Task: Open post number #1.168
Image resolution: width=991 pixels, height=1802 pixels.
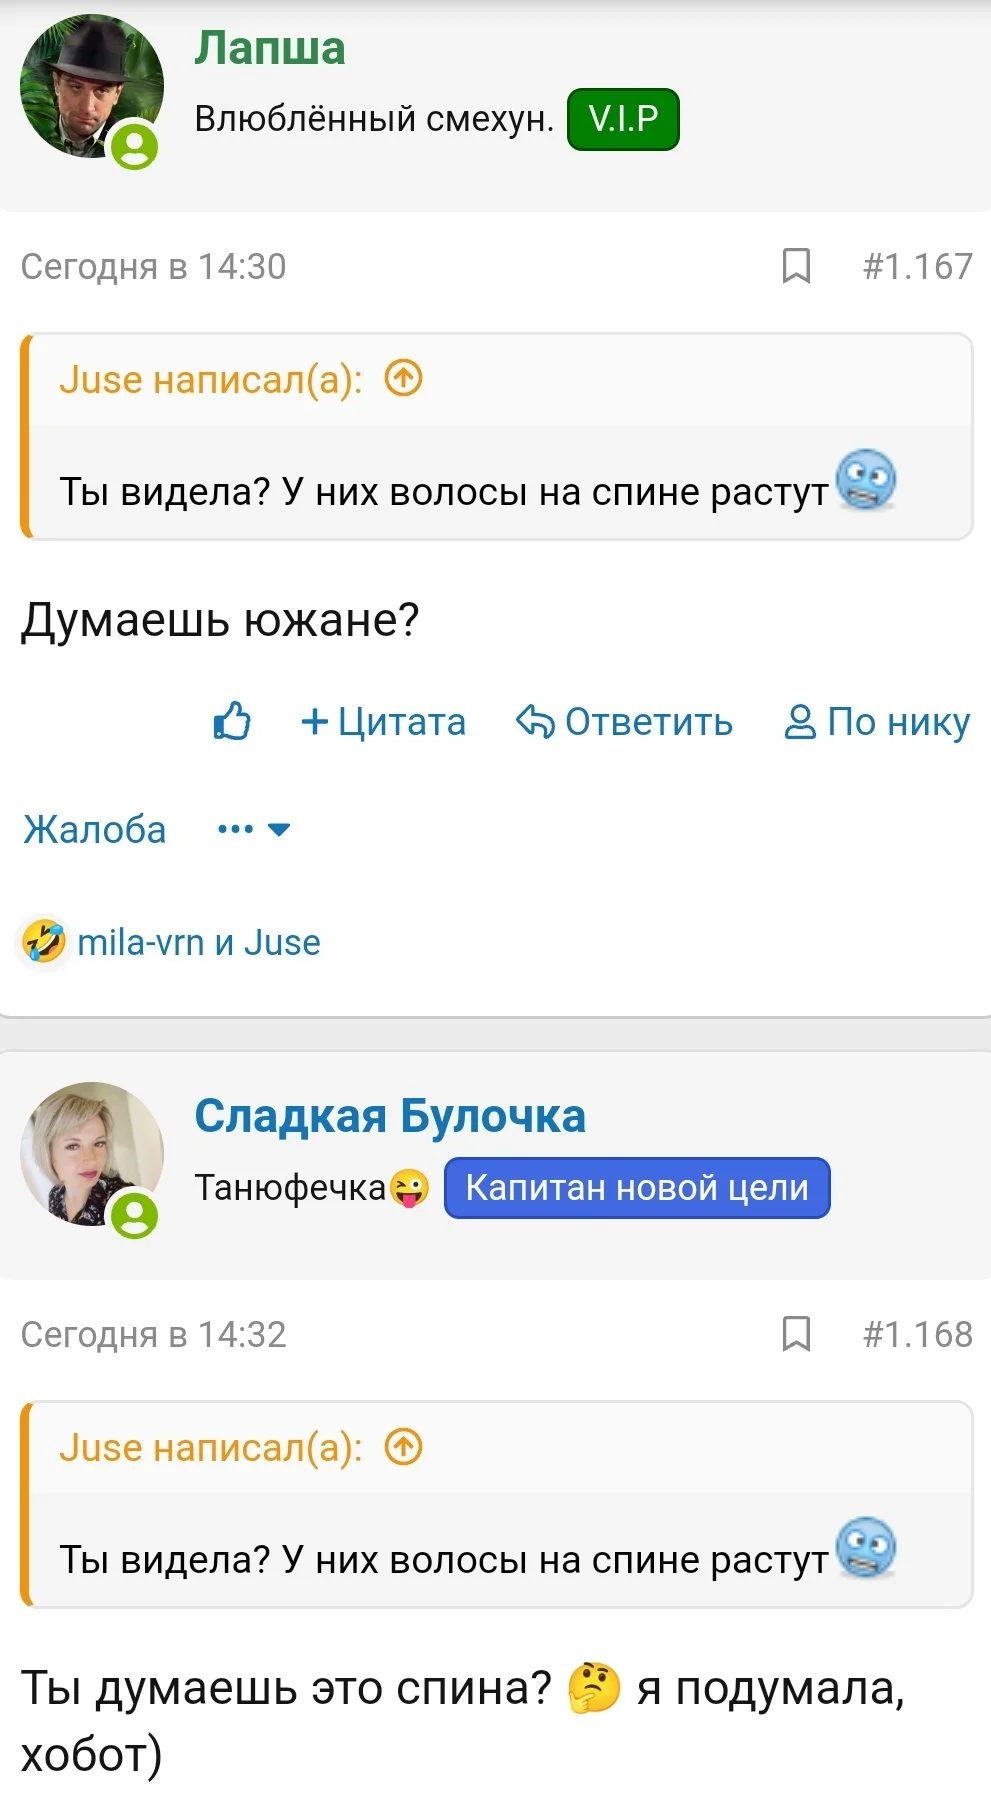Action: [x=915, y=1333]
